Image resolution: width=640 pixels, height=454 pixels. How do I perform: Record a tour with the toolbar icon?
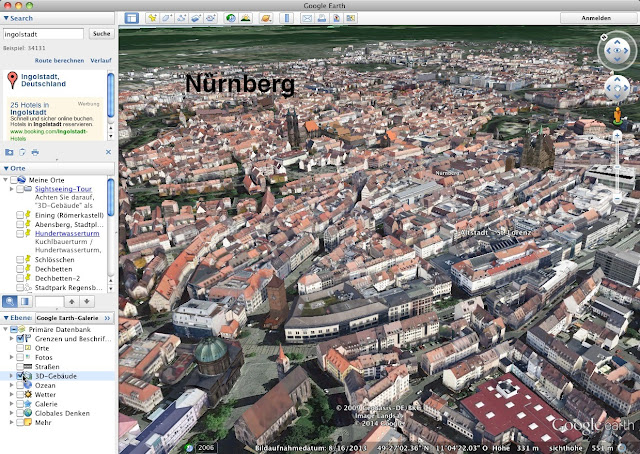click(211, 18)
